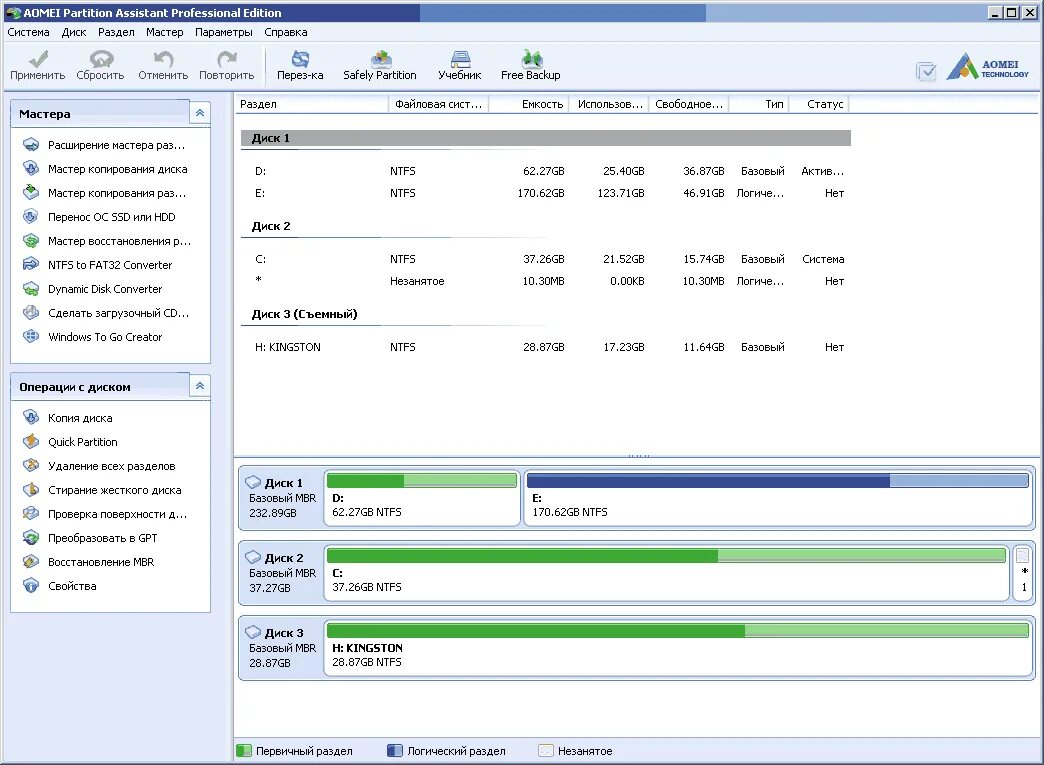Choose Удаление всех разделов operation
Viewport: 1044px width, 765px height.
[99, 466]
